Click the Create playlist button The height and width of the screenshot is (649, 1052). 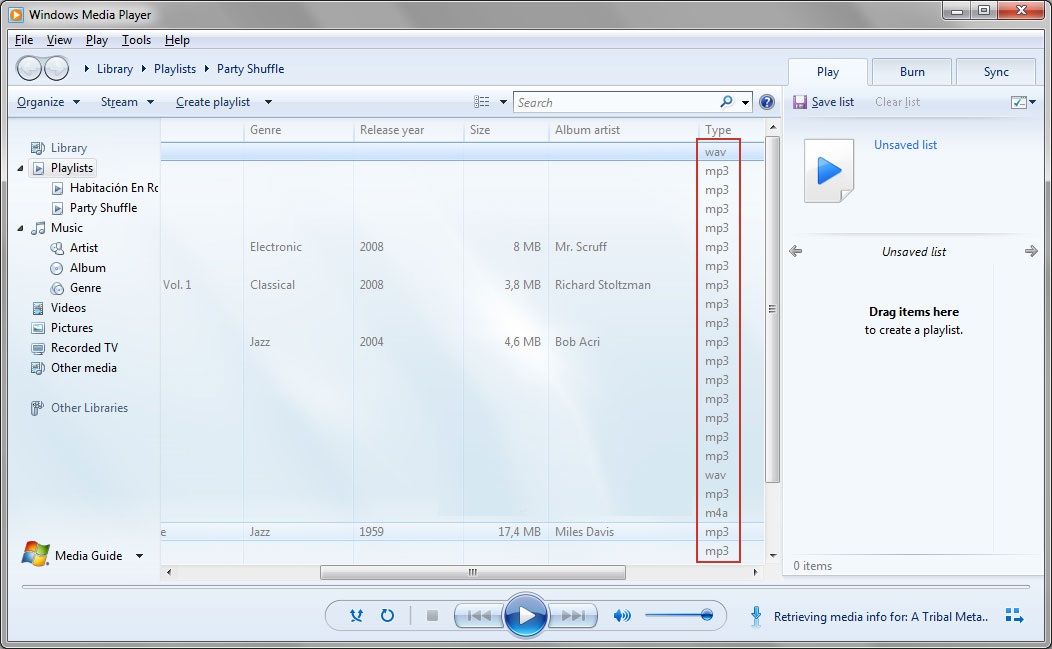coord(213,102)
